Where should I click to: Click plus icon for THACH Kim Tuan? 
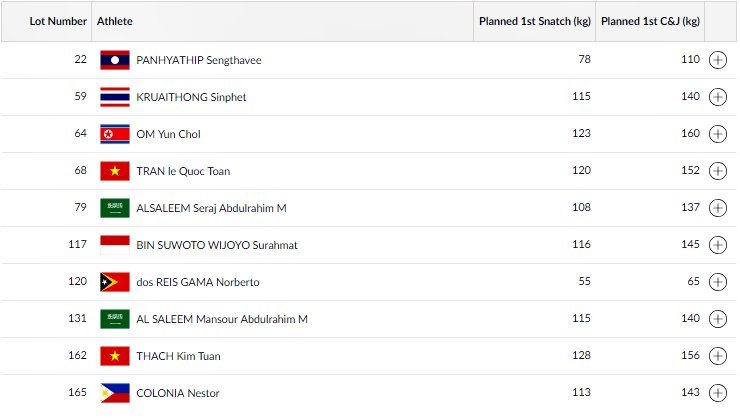click(717, 356)
